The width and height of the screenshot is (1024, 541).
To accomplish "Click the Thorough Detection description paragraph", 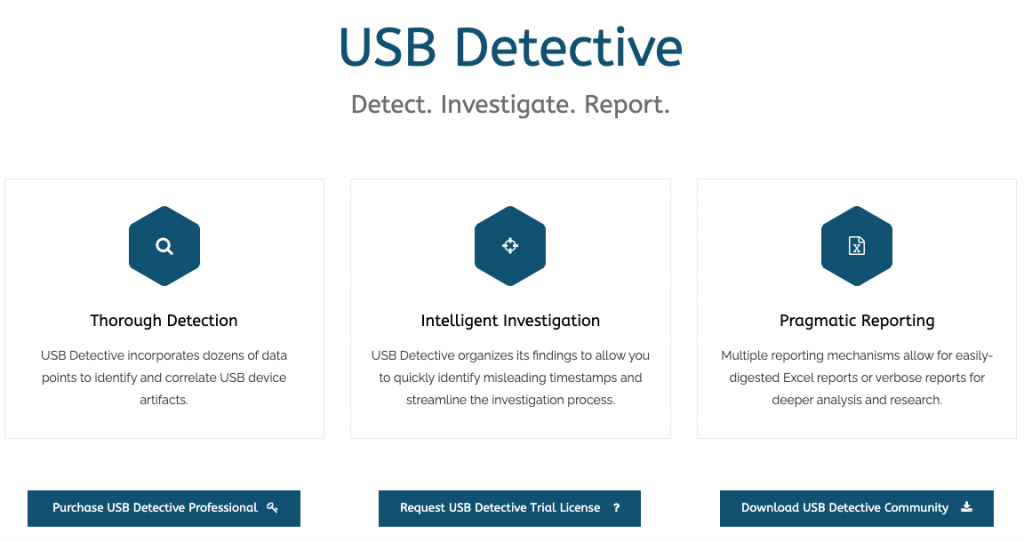I will 164,377.
